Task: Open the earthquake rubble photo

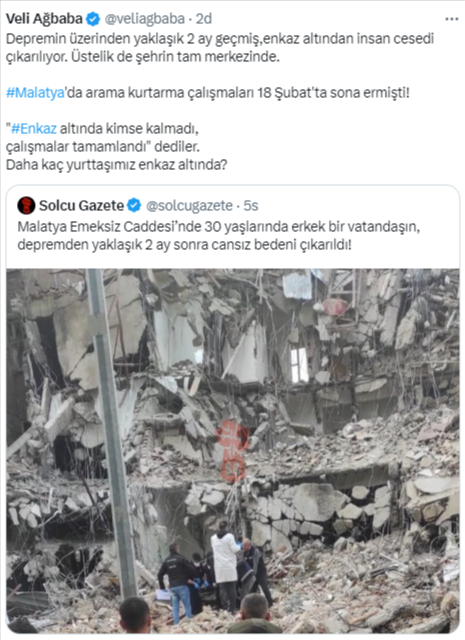Action: pos(233,451)
